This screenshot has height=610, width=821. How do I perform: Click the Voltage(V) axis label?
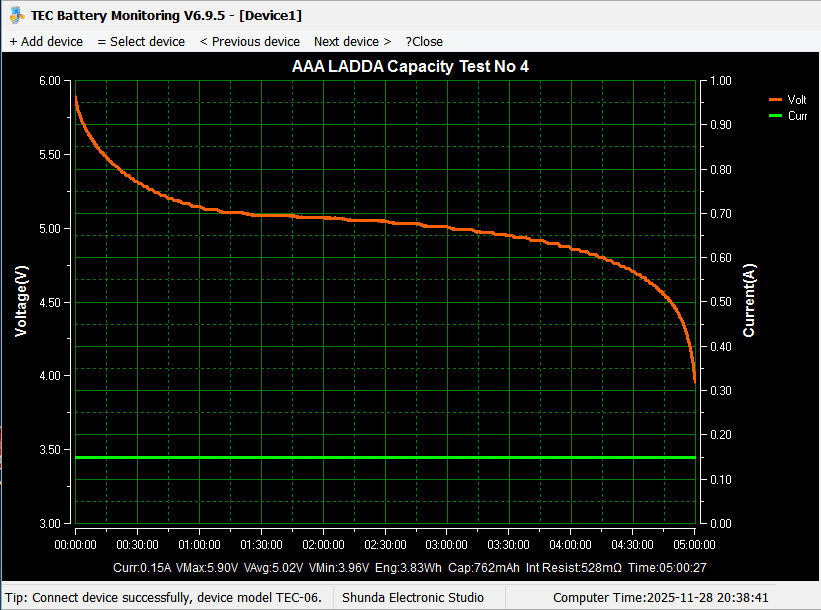[22, 301]
